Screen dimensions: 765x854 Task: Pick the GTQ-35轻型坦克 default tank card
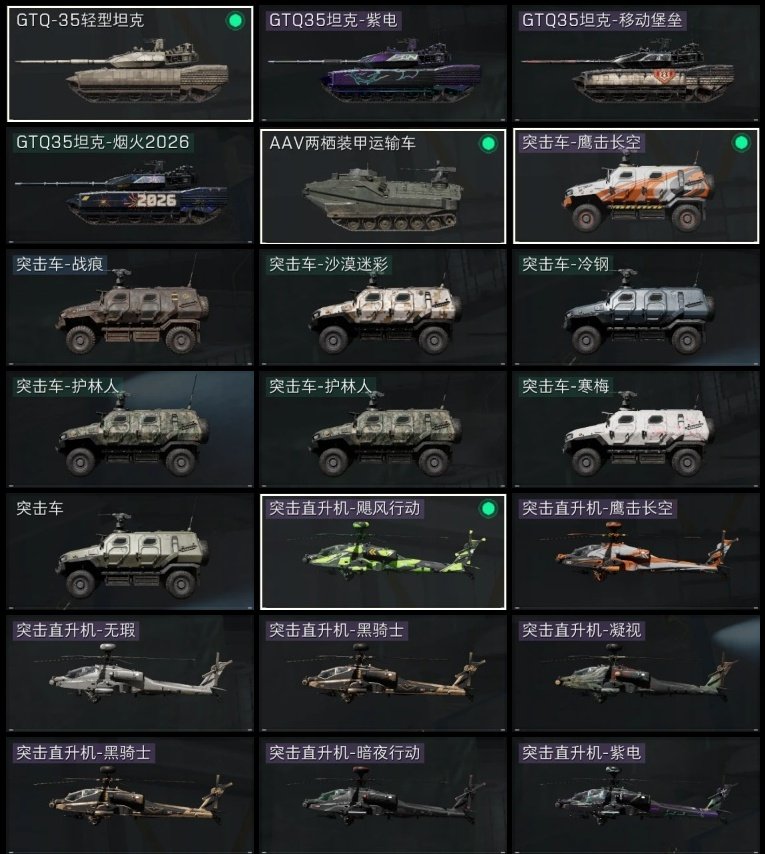(x=130, y=64)
